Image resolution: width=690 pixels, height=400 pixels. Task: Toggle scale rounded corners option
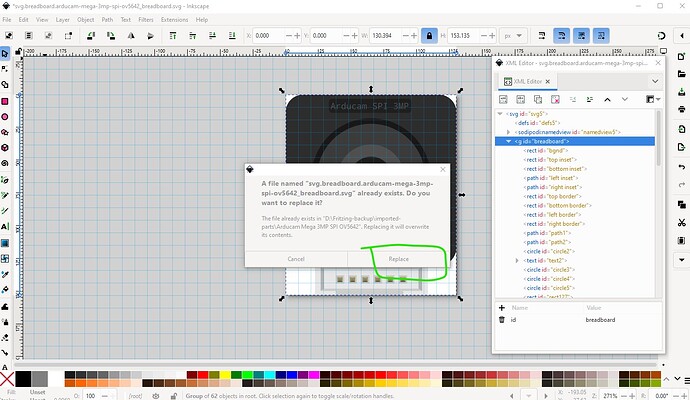pyautogui.click(x=562, y=36)
